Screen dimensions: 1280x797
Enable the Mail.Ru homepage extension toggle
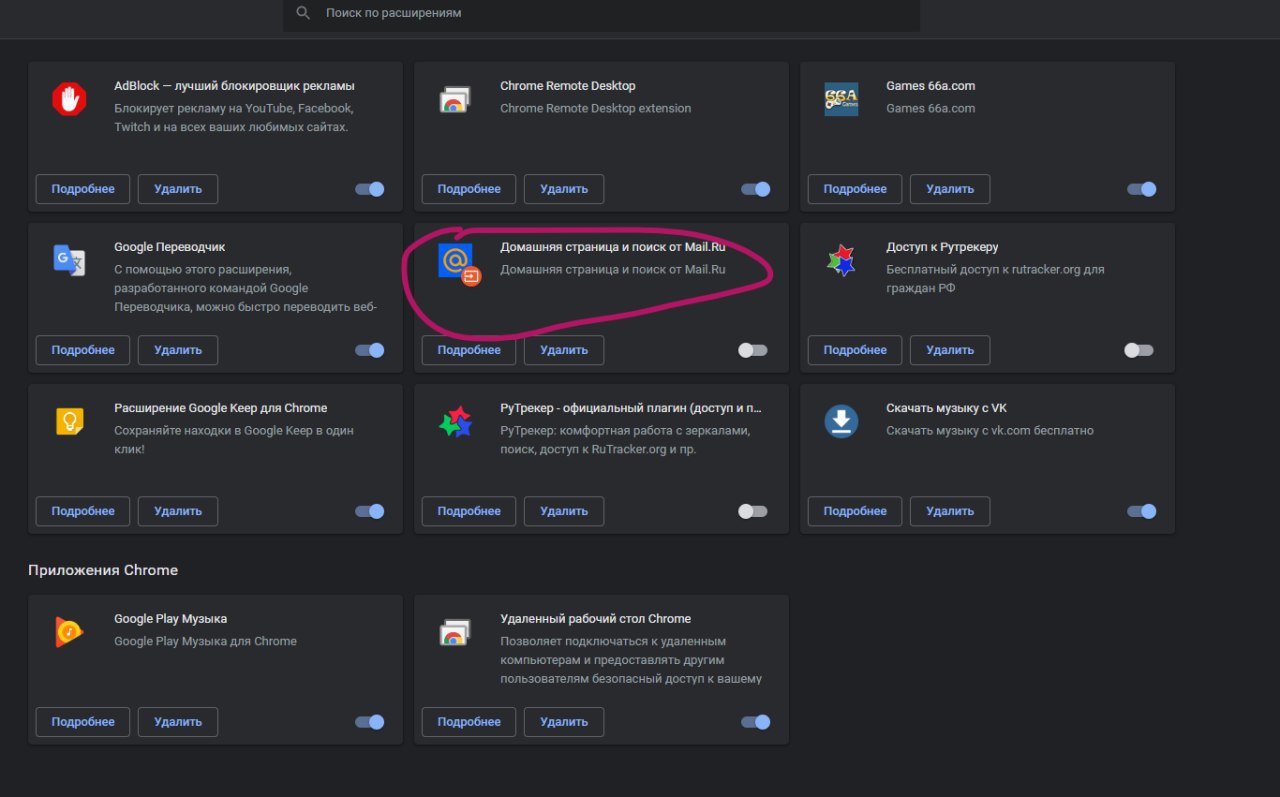click(753, 350)
